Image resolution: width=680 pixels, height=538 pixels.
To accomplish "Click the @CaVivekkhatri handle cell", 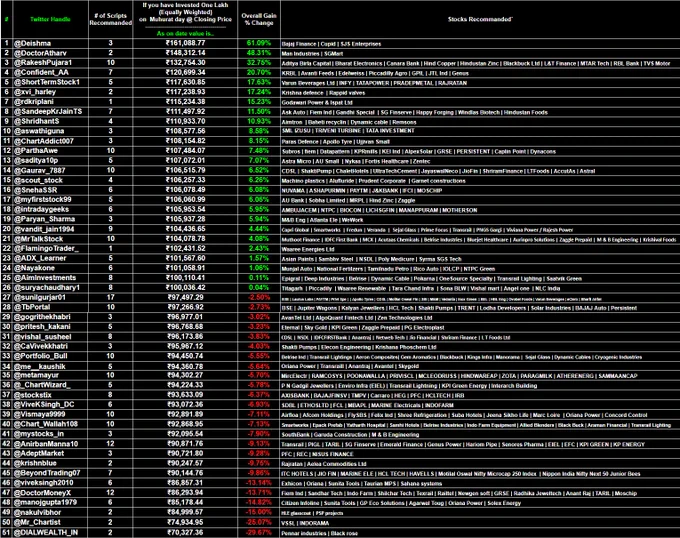I will click(50, 346).
